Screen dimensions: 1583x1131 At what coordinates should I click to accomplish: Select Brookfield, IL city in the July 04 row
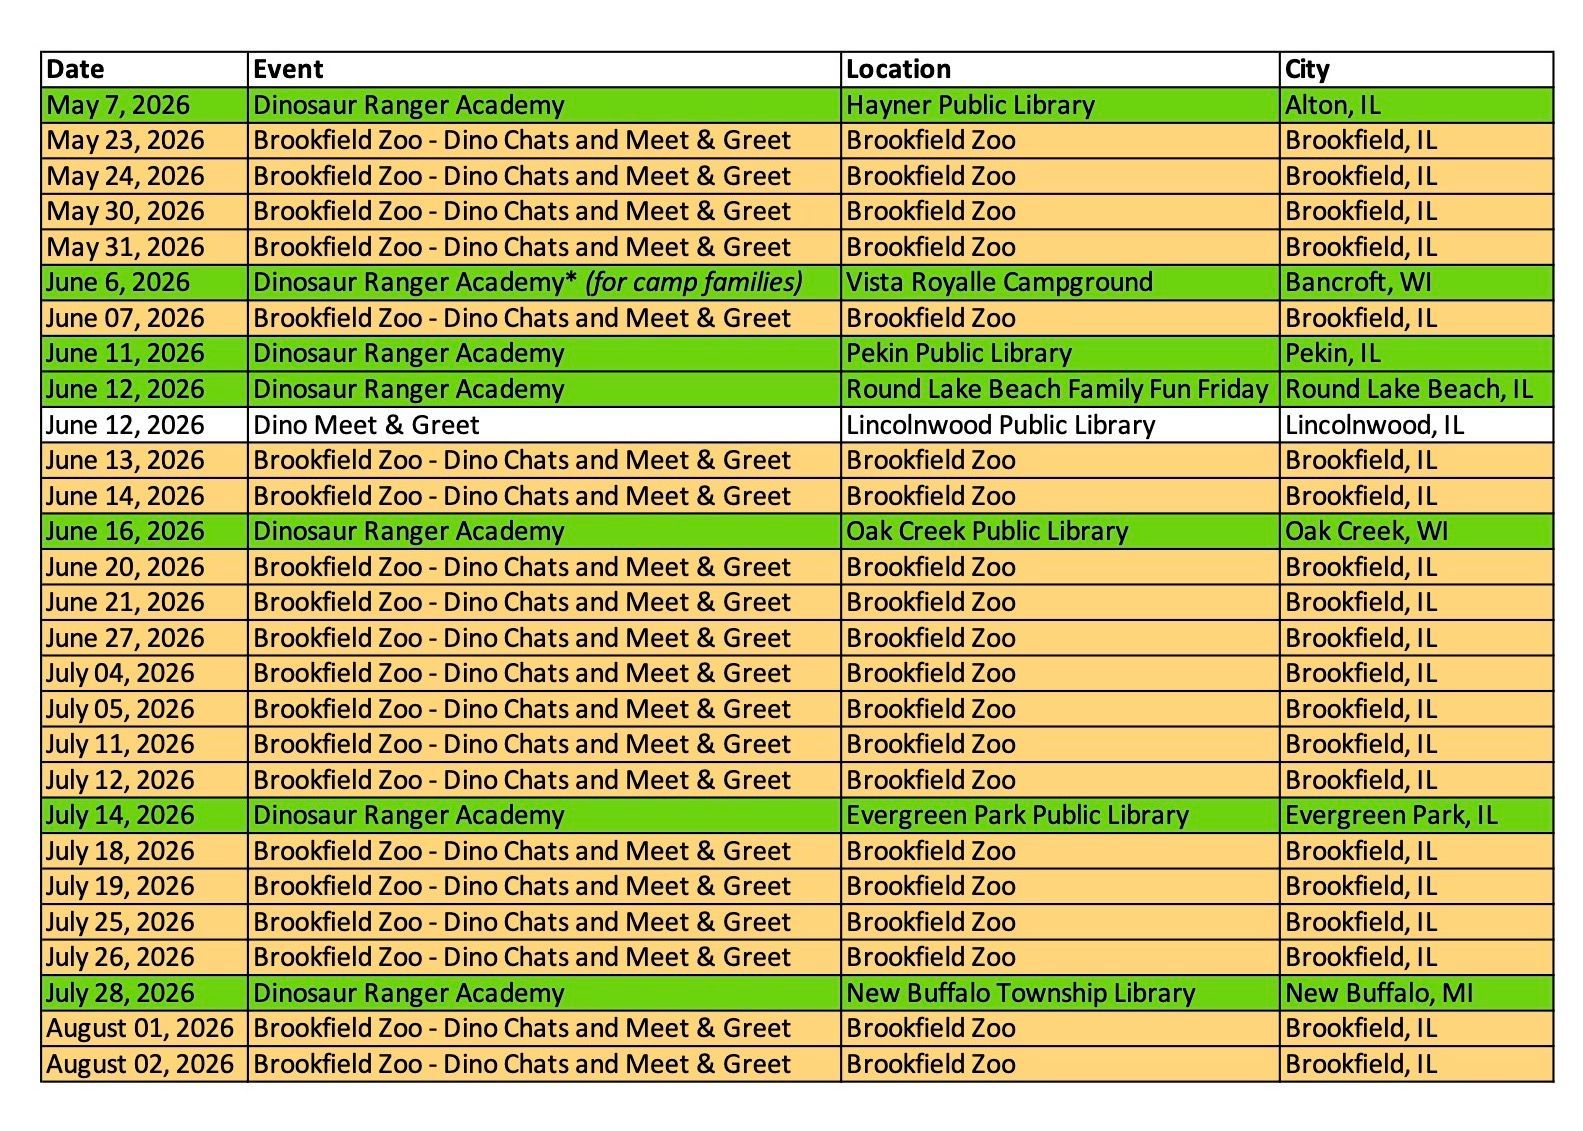(x=1417, y=673)
